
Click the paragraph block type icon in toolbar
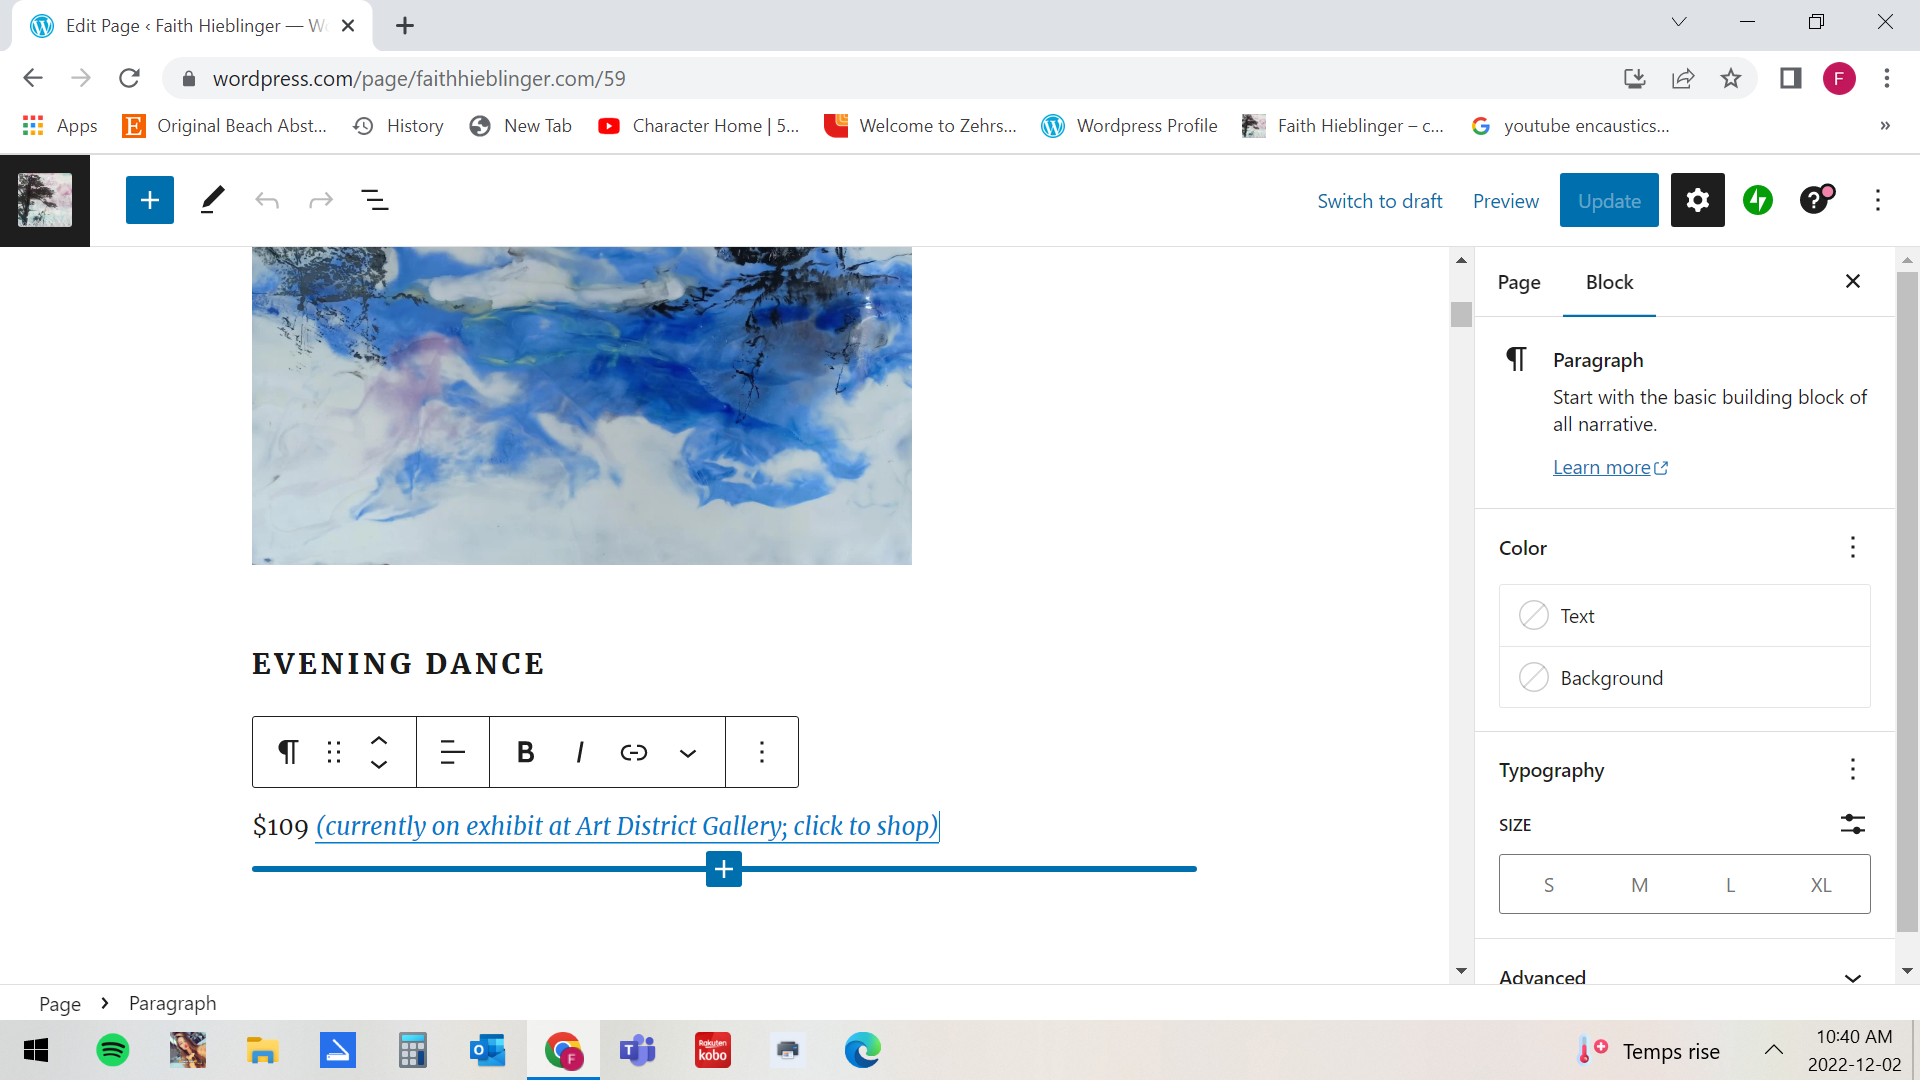pyautogui.click(x=288, y=752)
